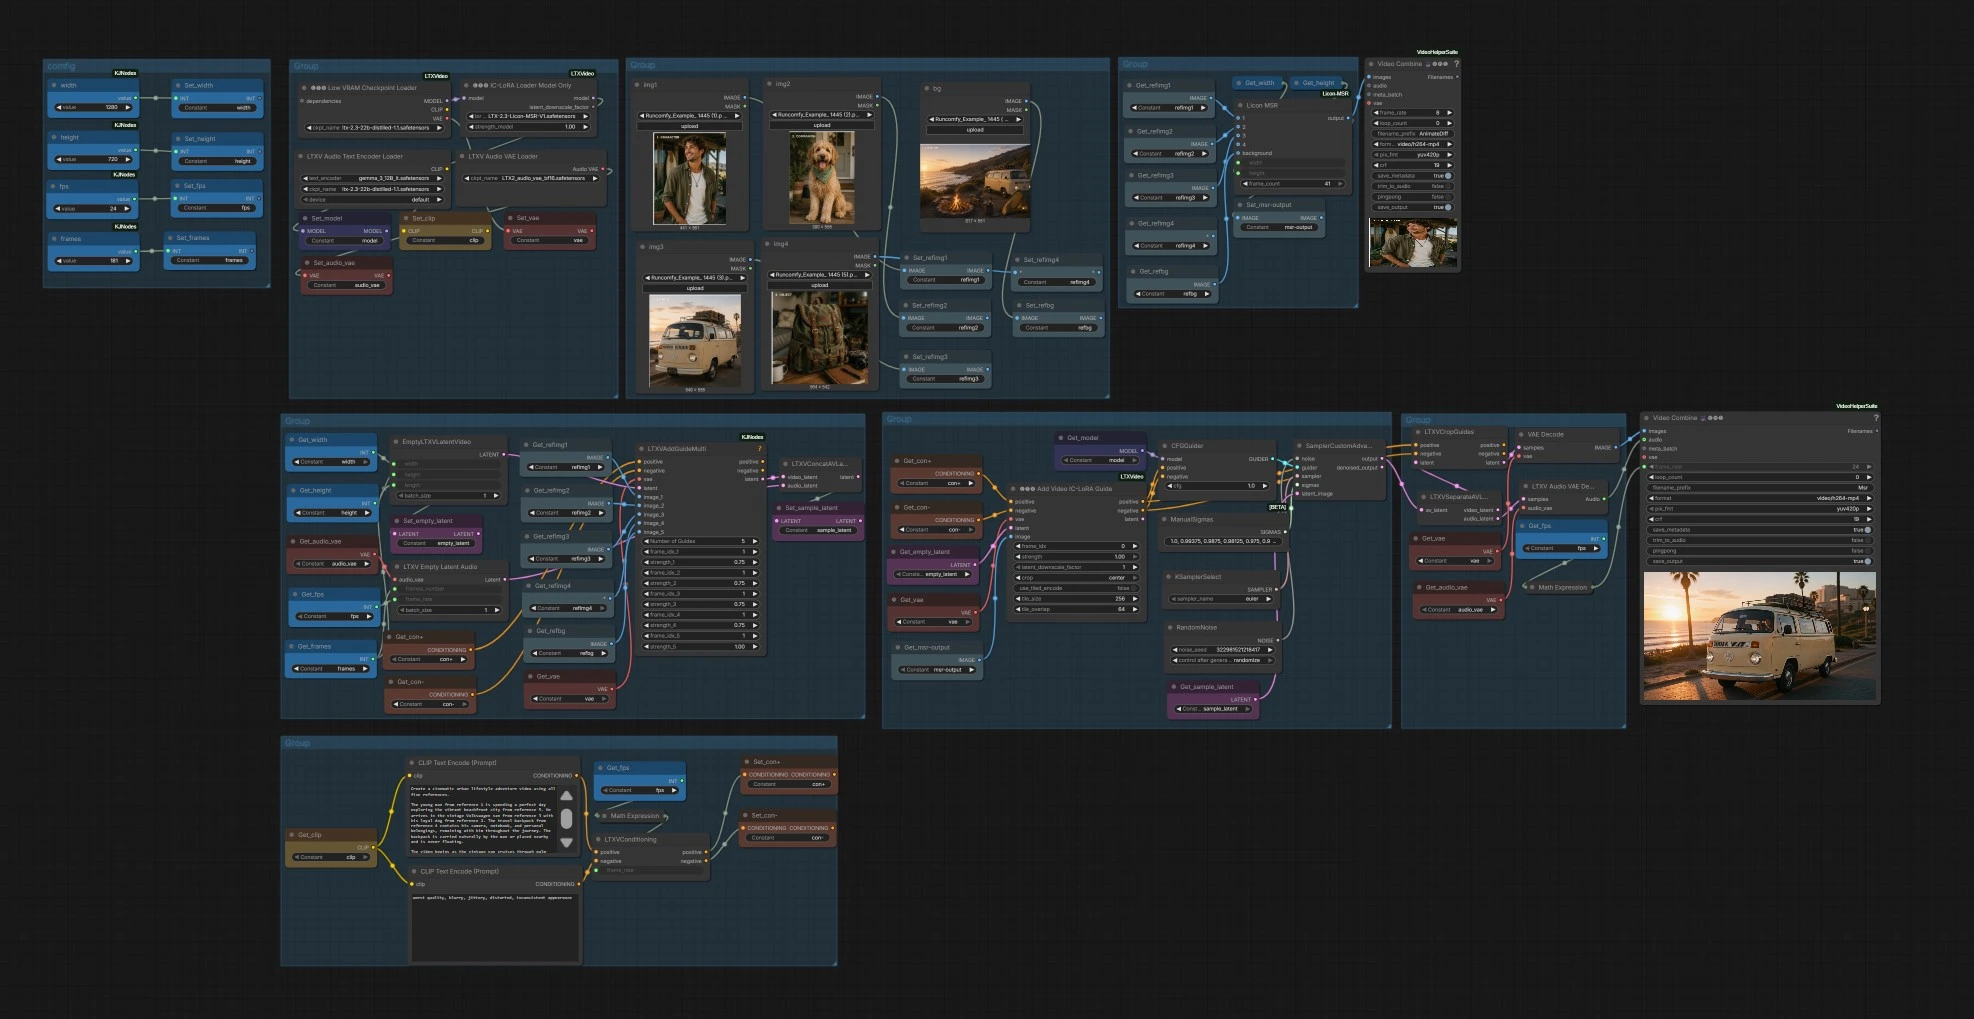This screenshot has width=1974, height=1019.
Task: Open format dropdown on the Msr Video Combine node
Action: click(1759, 498)
